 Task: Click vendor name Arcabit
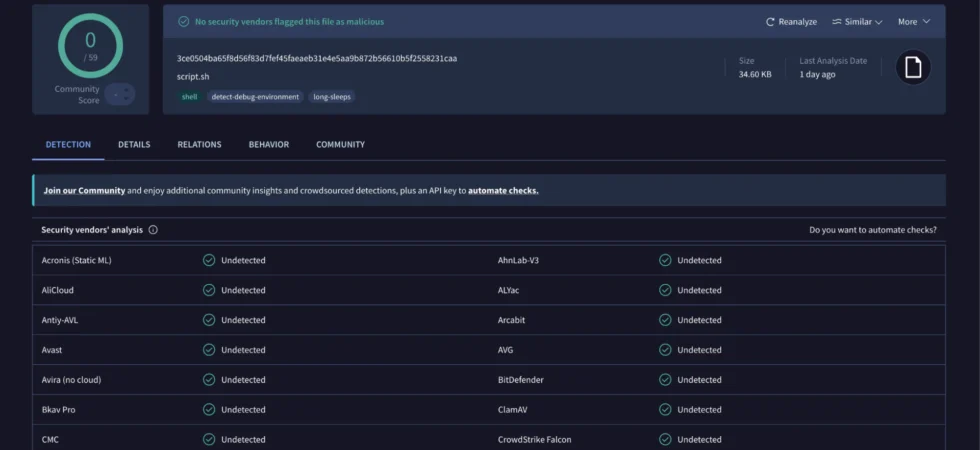click(x=511, y=320)
